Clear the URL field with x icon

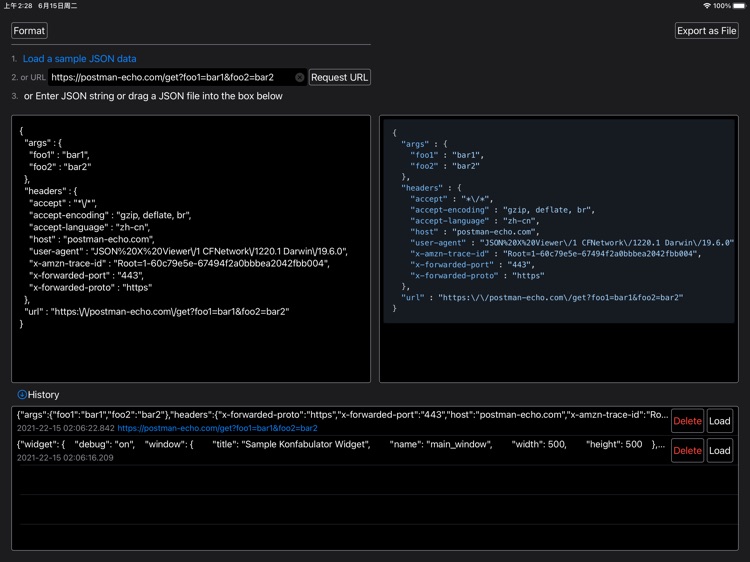[x=299, y=77]
